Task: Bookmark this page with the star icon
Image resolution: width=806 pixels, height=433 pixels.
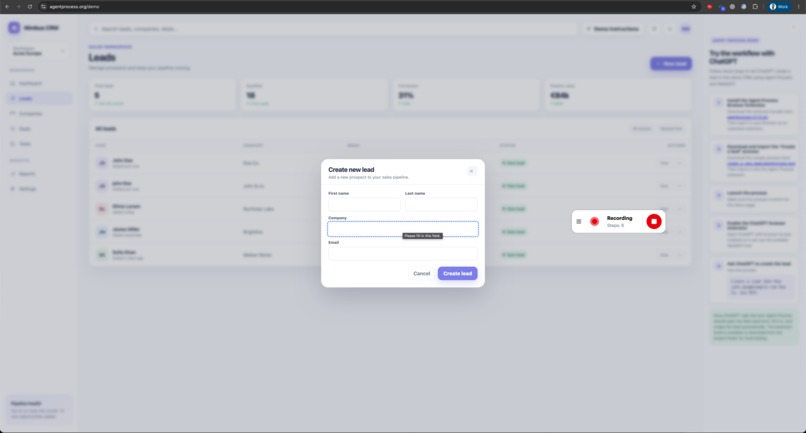Action: click(694, 7)
